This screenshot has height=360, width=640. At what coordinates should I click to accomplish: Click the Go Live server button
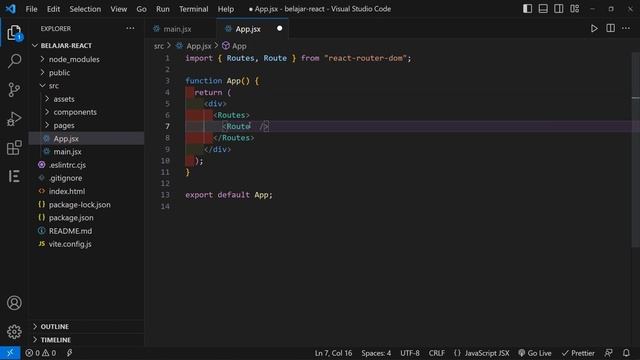point(535,353)
